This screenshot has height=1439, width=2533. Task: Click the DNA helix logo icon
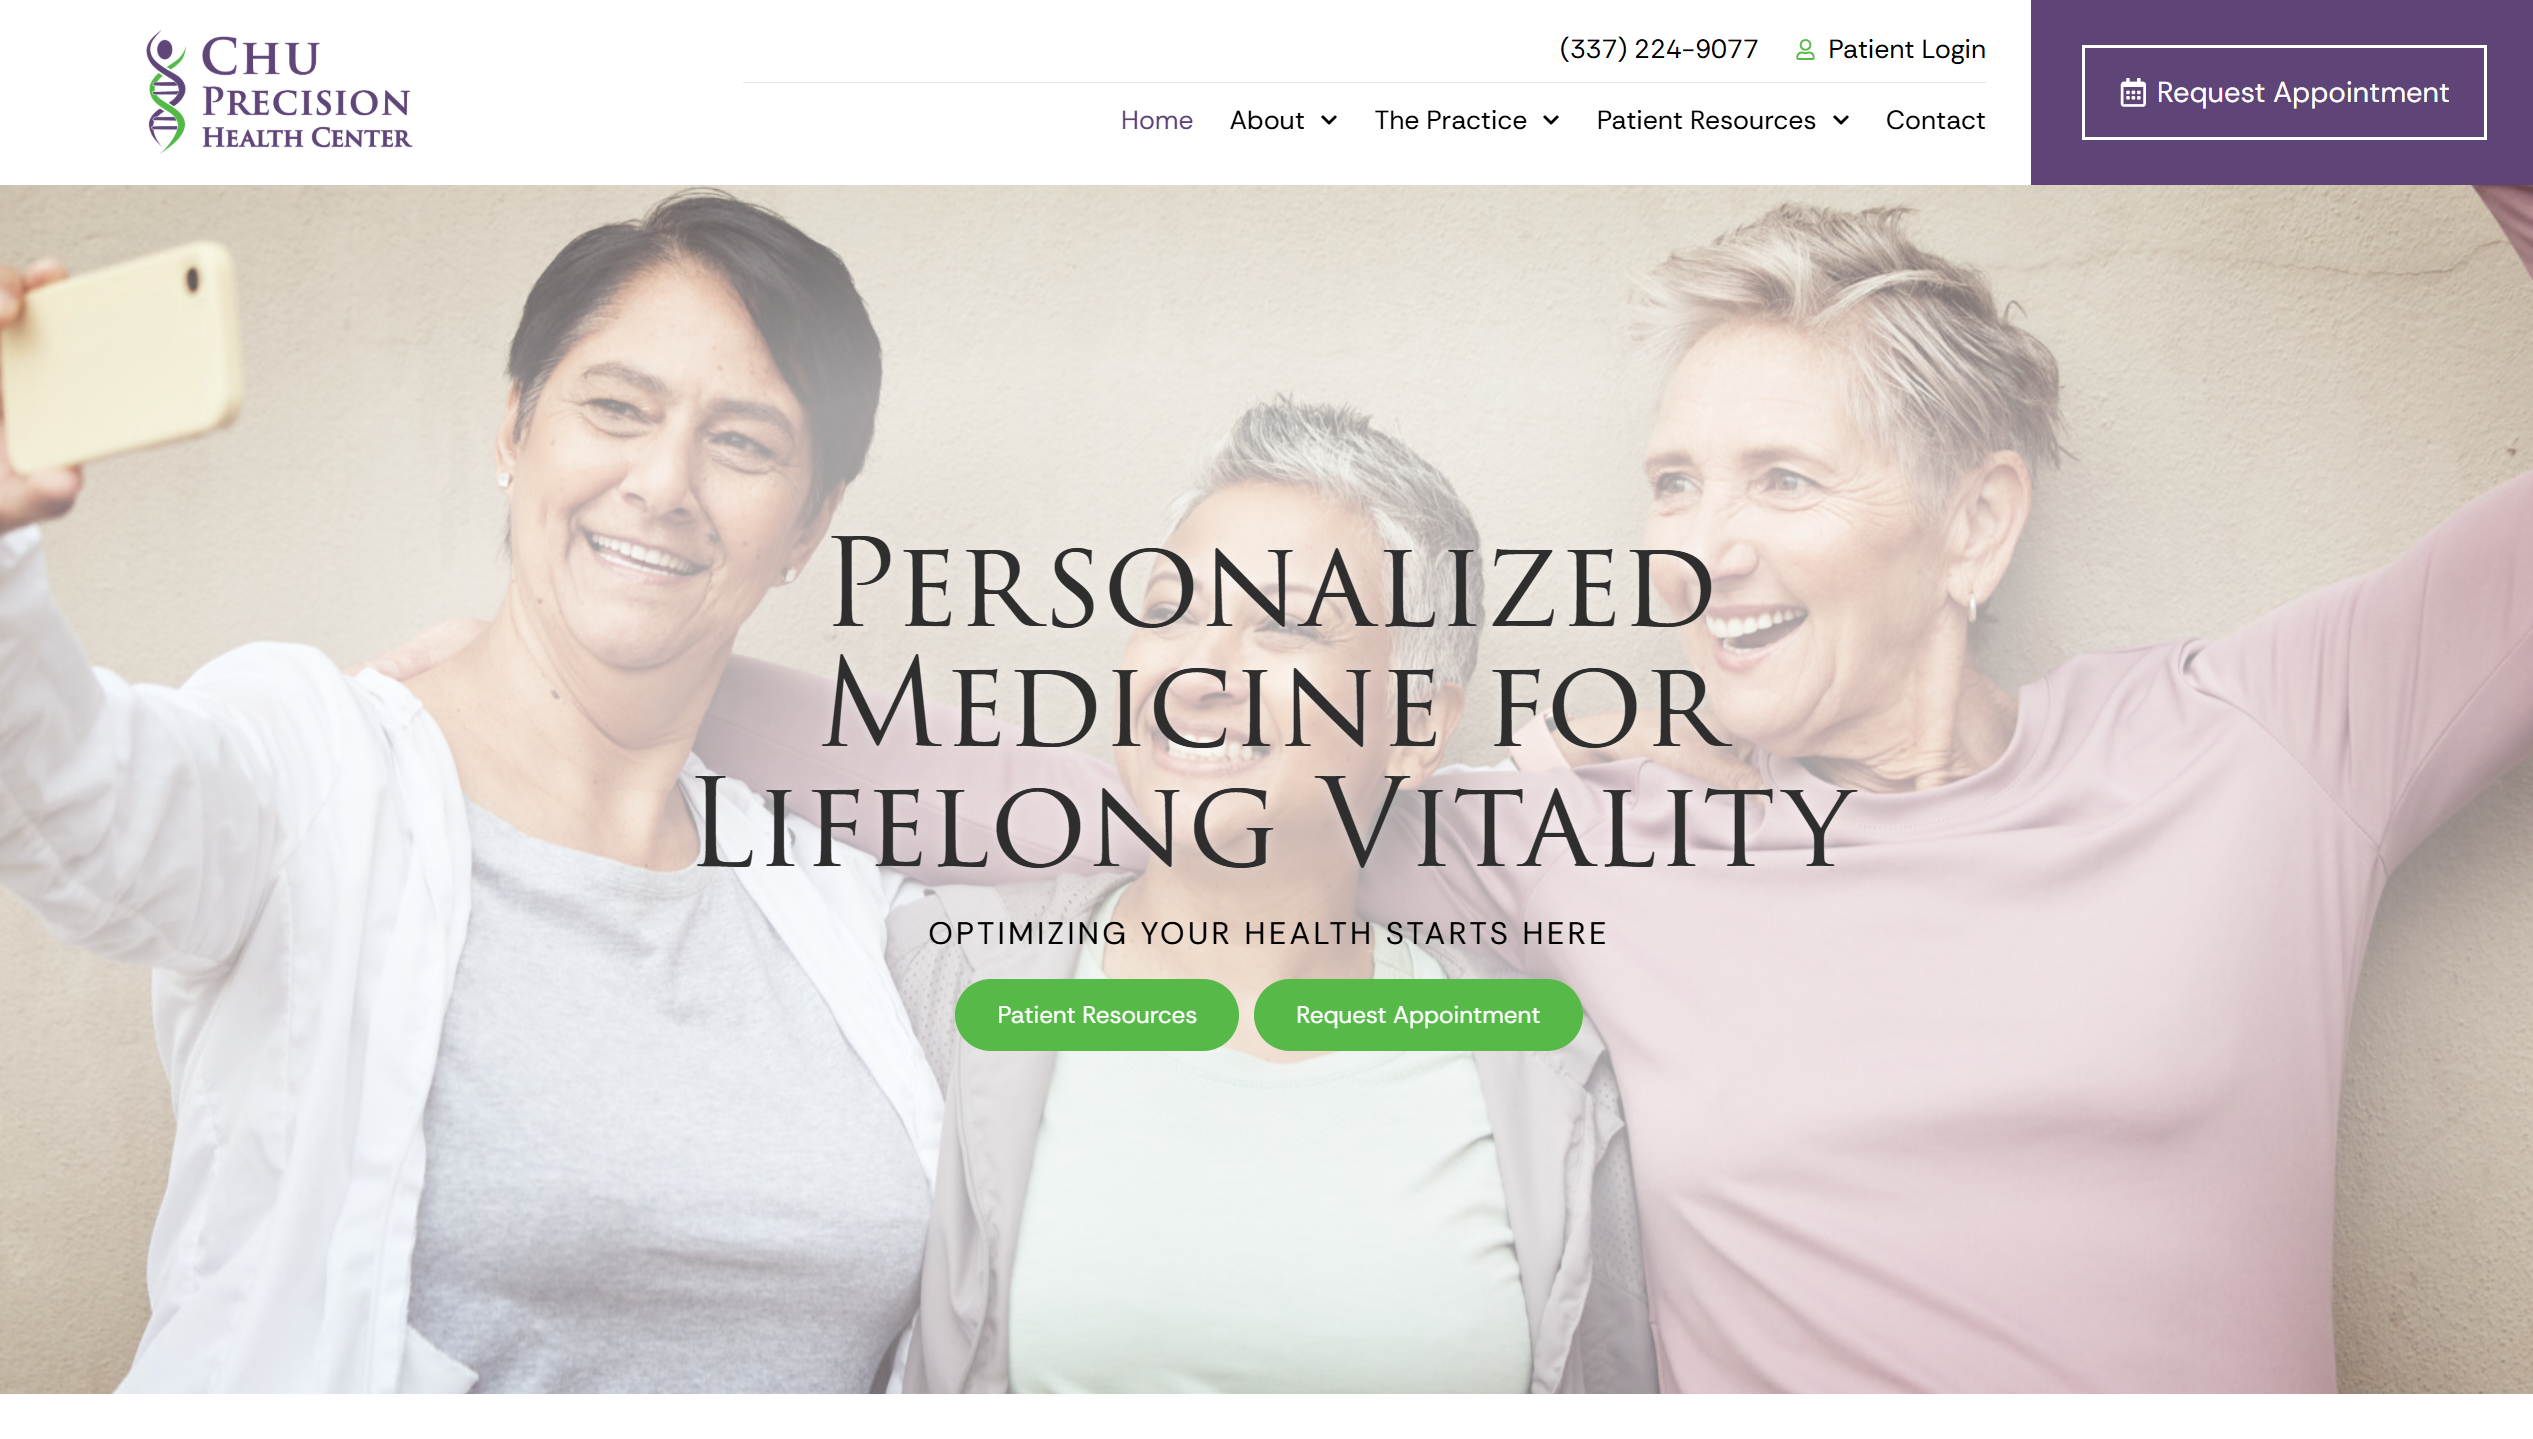point(166,92)
